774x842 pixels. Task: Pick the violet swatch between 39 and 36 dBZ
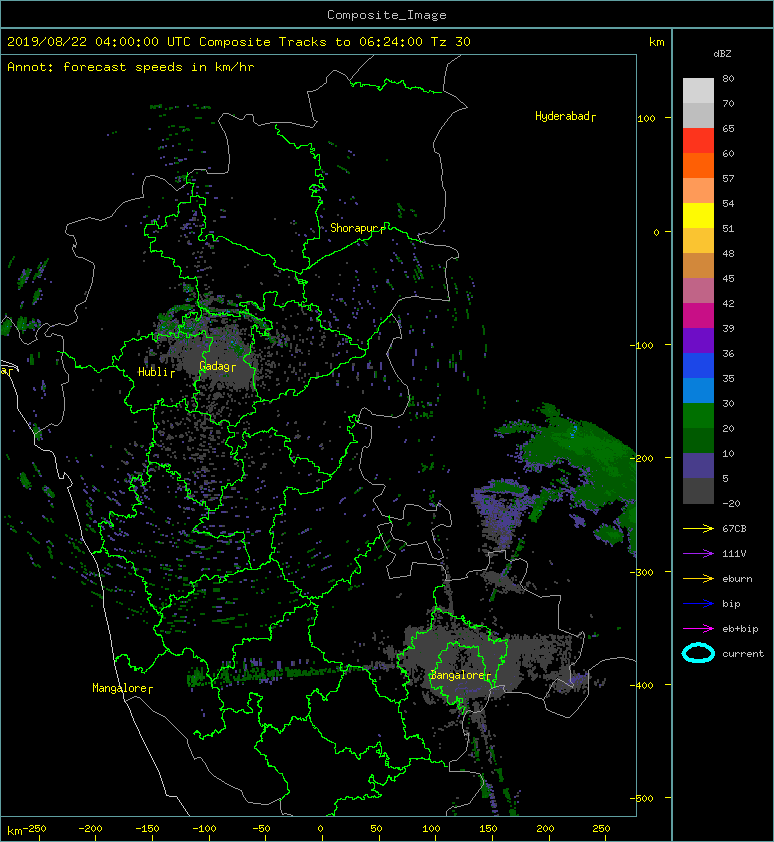pos(698,340)
